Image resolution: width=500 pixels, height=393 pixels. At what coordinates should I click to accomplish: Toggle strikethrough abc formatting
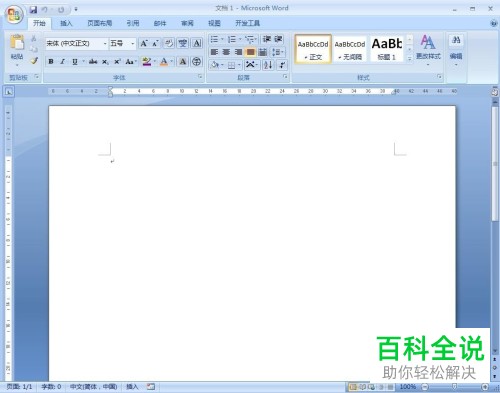coord(93,62)
